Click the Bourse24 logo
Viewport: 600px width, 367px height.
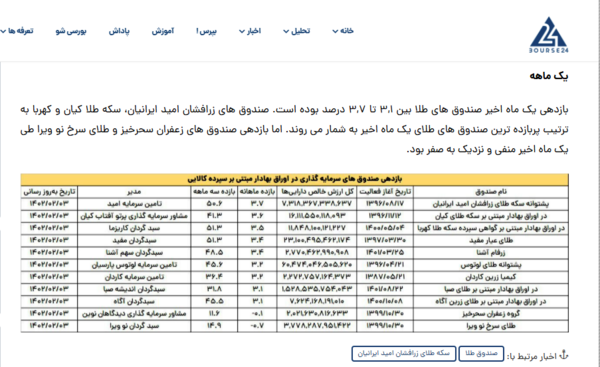coord(549,35)
